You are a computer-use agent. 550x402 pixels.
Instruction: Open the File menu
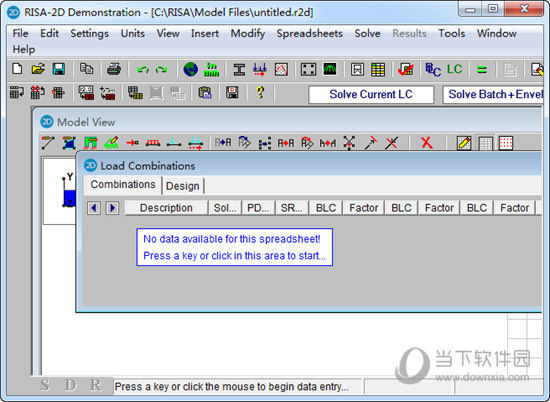pyautogui.click(x=20, y=33)
